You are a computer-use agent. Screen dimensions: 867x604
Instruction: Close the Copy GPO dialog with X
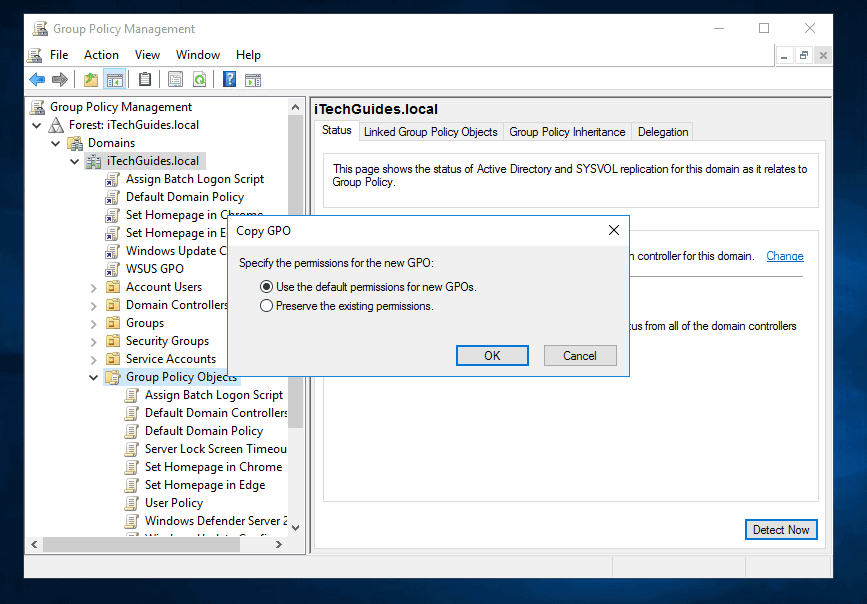(614, 230)
